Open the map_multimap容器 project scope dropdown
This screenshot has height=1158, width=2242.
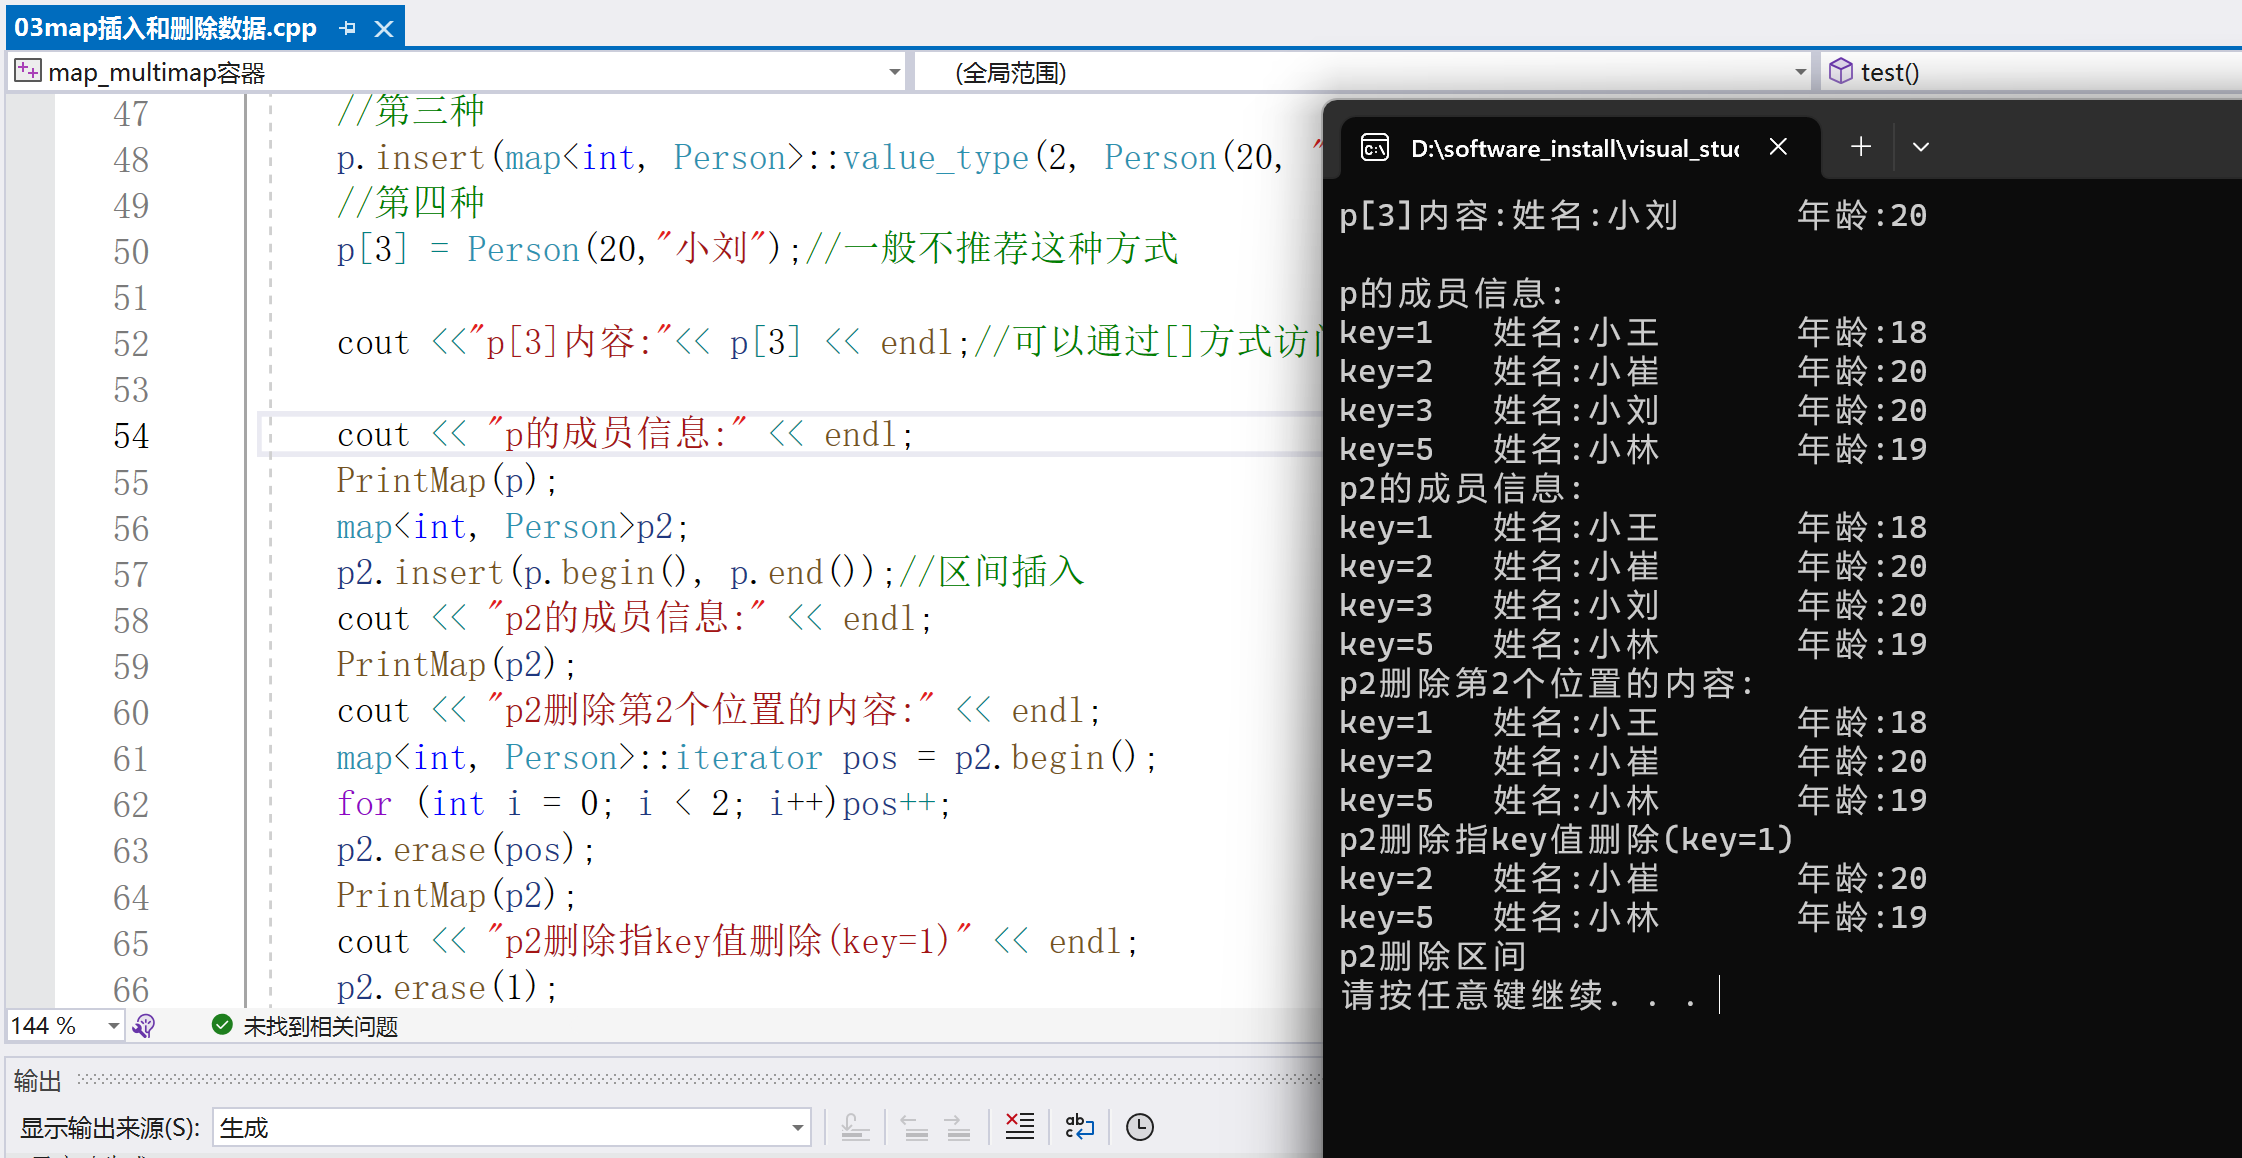pos(894,72)
